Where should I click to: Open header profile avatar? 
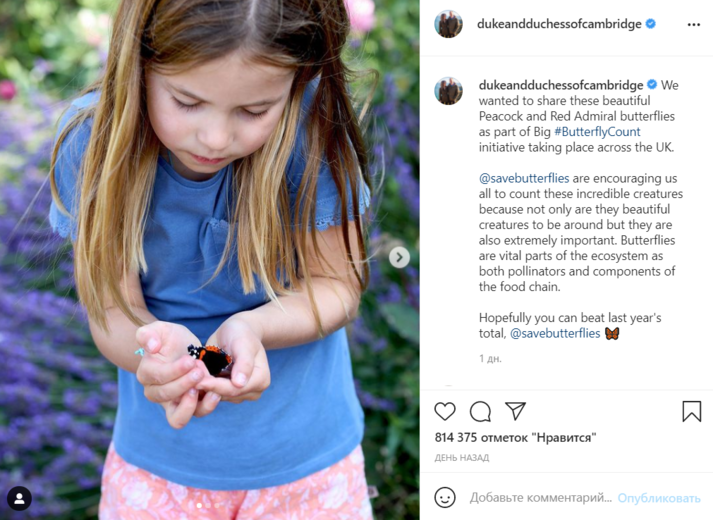[448, 24]
